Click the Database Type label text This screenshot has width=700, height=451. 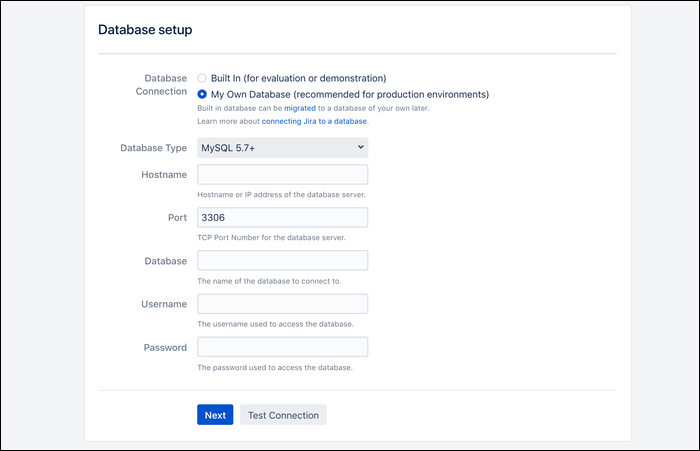coord(154,148)
